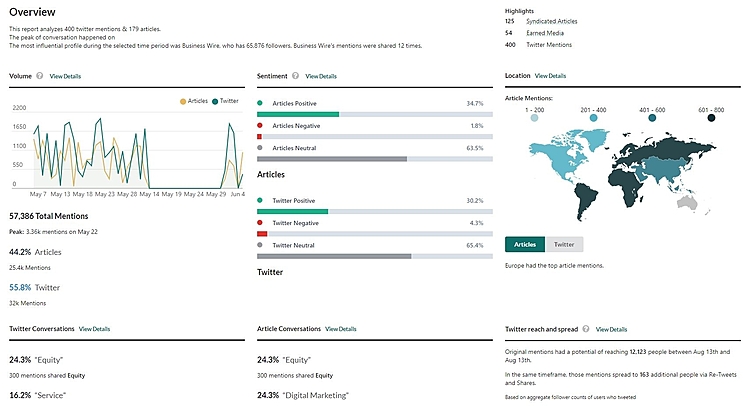Image resolution: width=750 pixels, height=406 pixels.
Task: Open View Details for Twitter Conversations
Action: click(94, 328)
